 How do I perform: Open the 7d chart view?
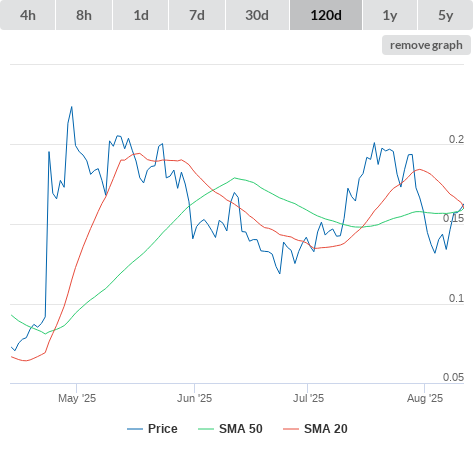197,15
